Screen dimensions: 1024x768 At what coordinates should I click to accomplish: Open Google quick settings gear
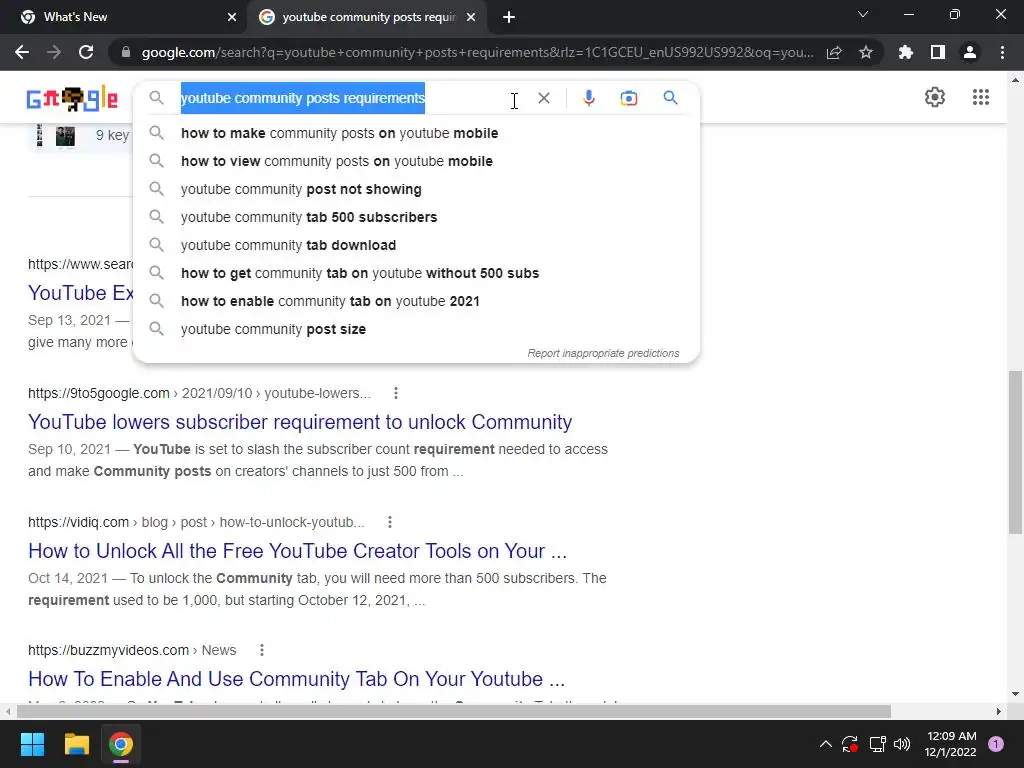[935, 97]
